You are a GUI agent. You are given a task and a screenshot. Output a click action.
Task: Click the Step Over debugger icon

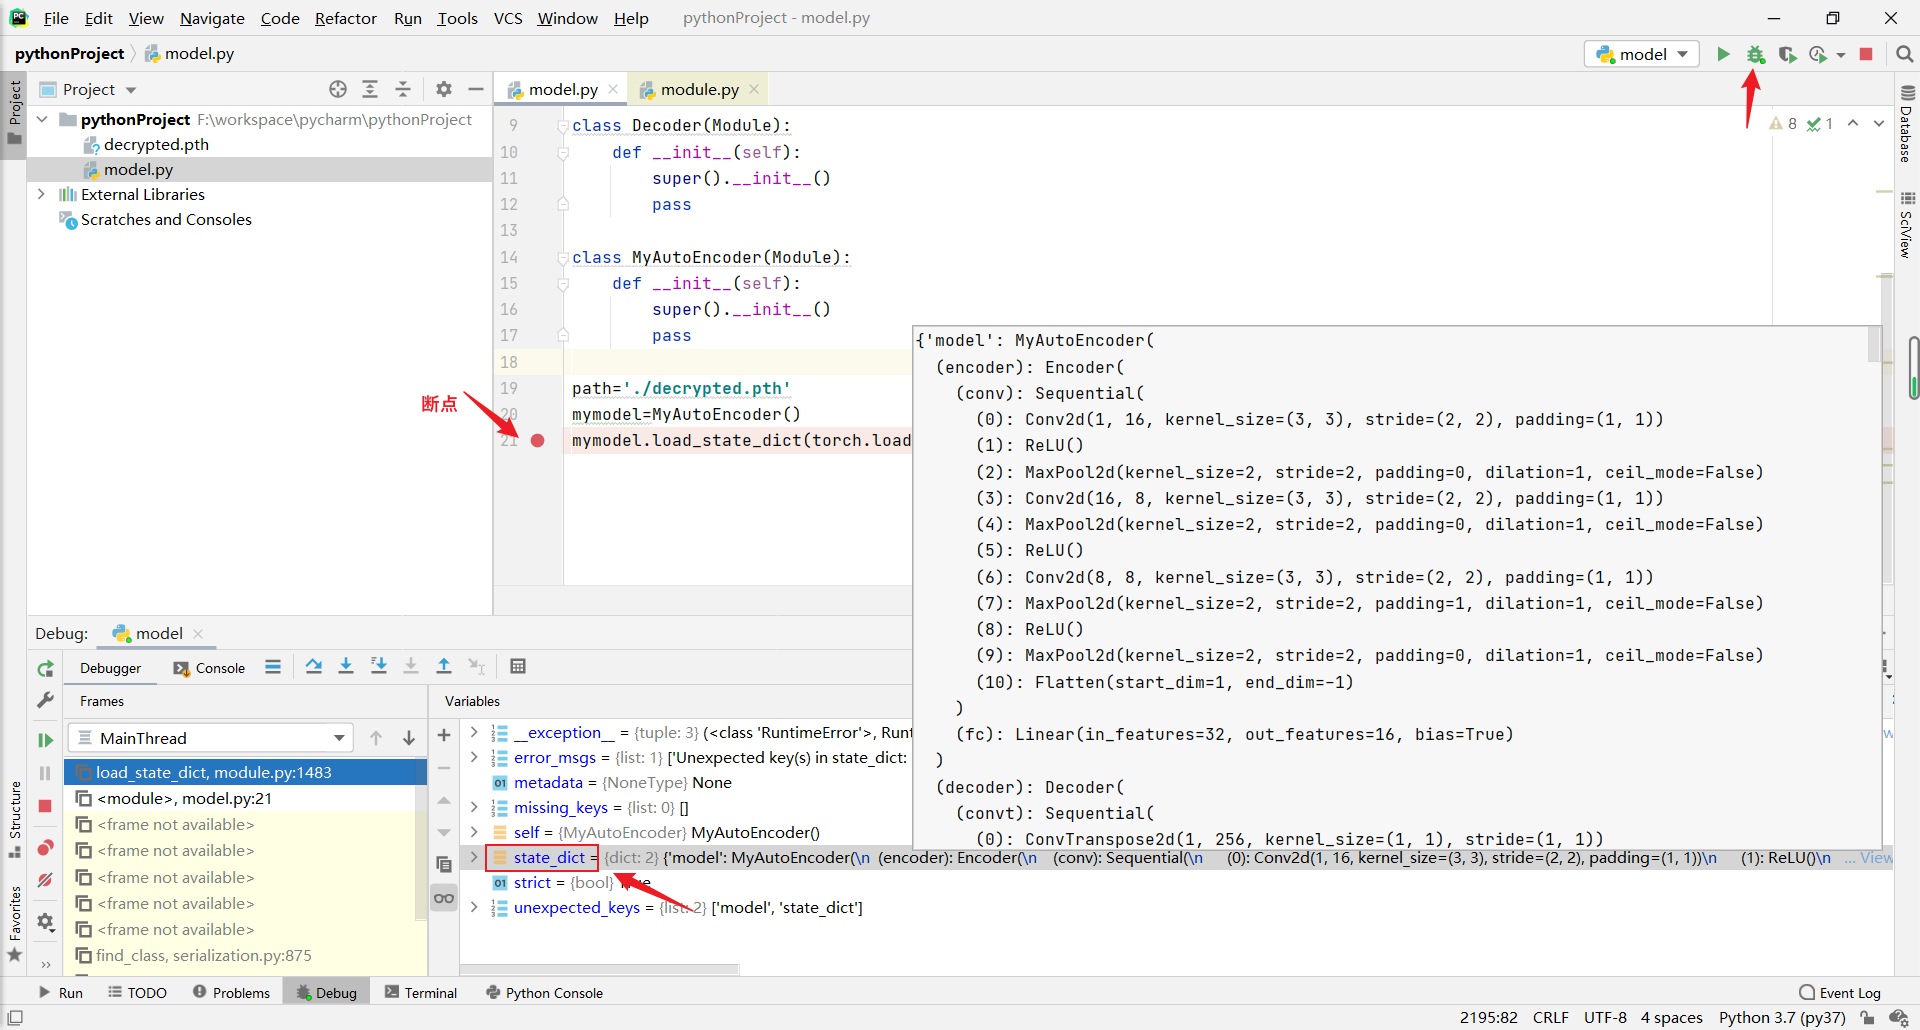pos(313,666)
